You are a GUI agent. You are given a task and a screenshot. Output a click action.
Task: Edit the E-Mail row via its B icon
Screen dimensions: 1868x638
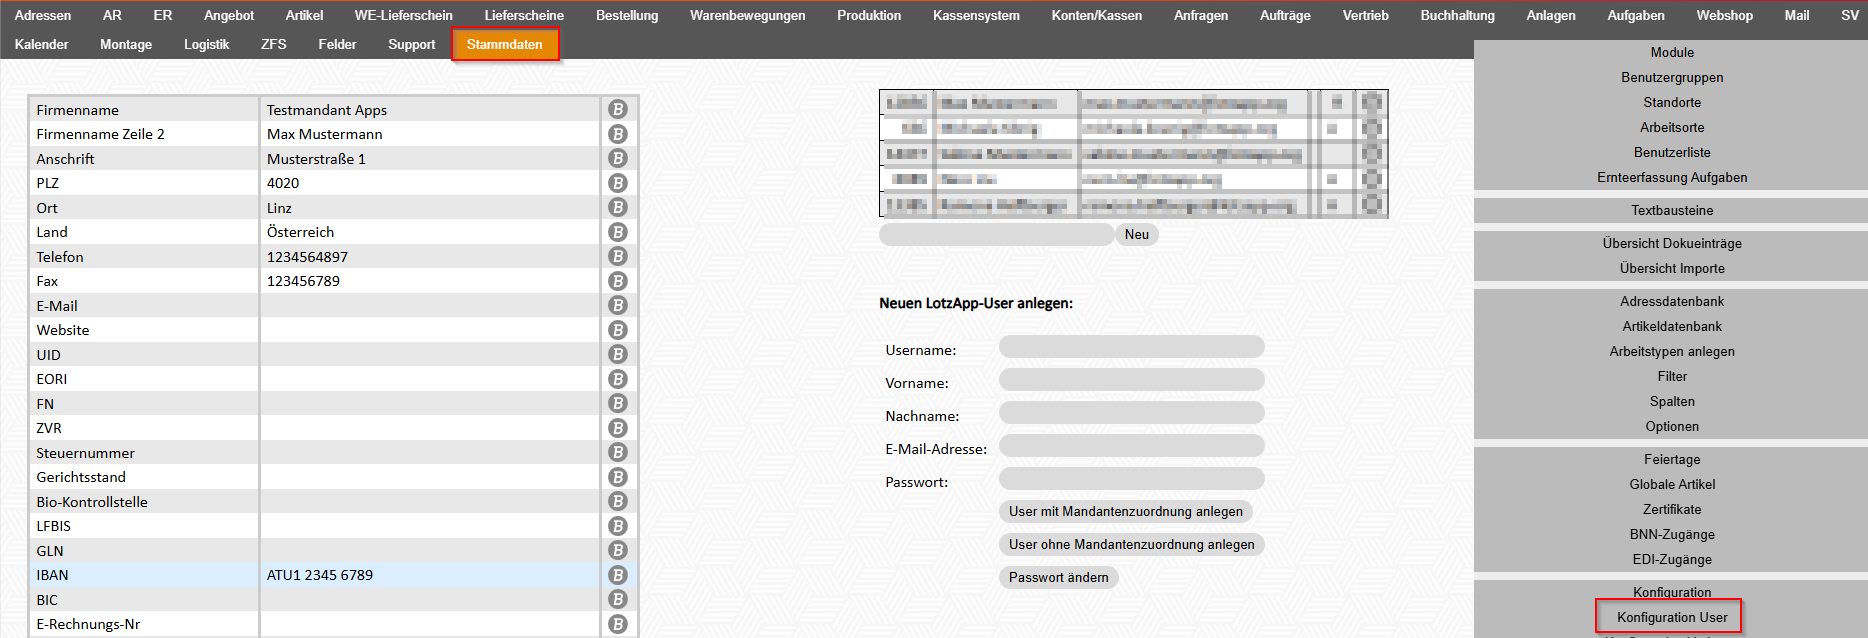point(618,305)
